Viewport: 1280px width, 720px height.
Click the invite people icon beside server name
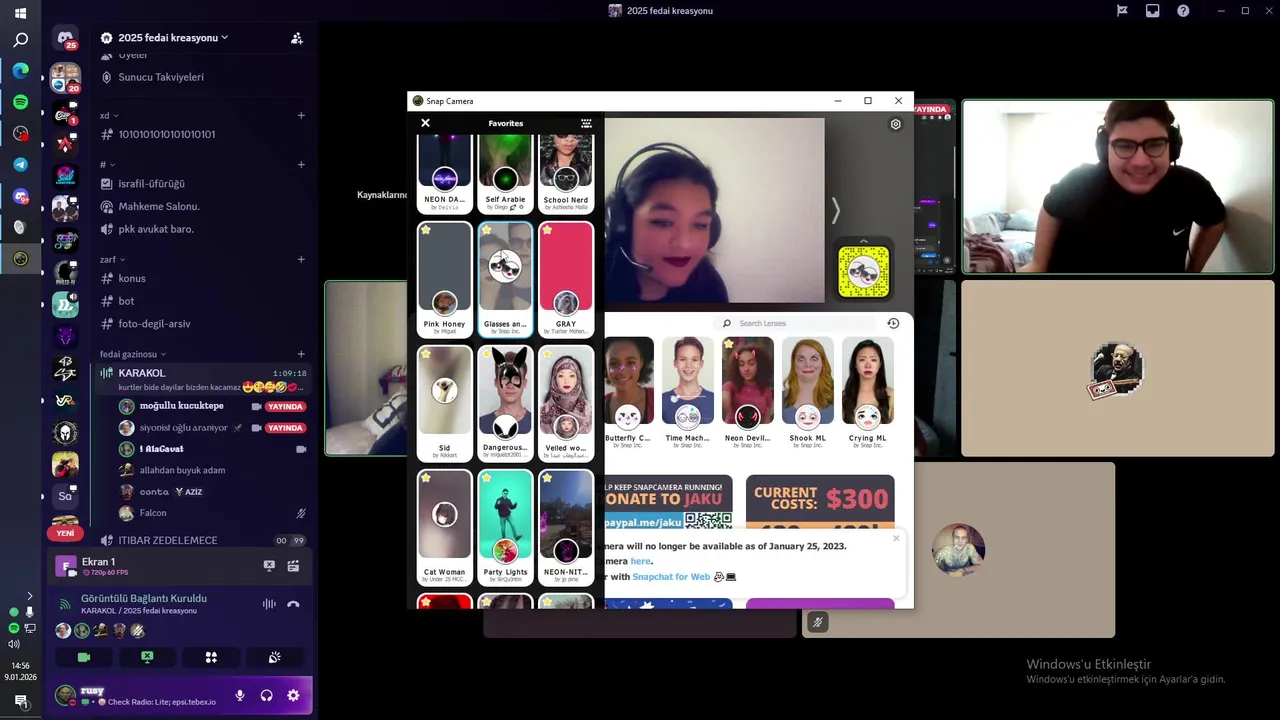point(297,38)
